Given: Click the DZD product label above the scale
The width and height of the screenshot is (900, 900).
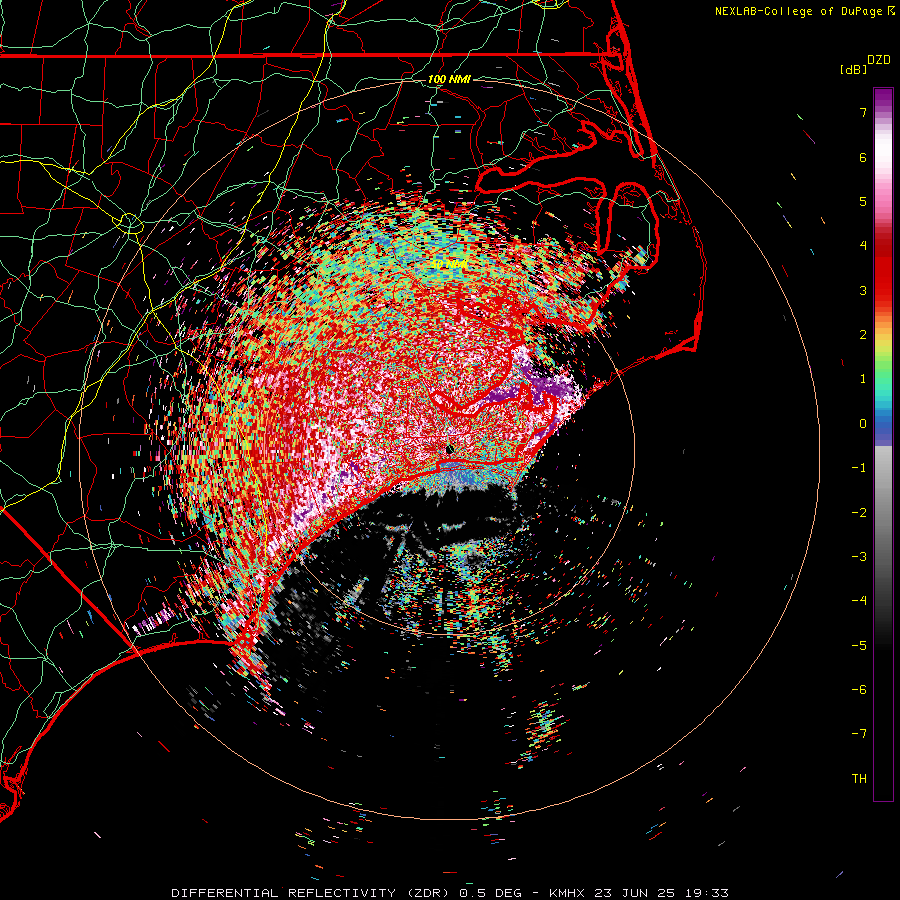Looking at the screenshot, I should [x=879, y=60].
